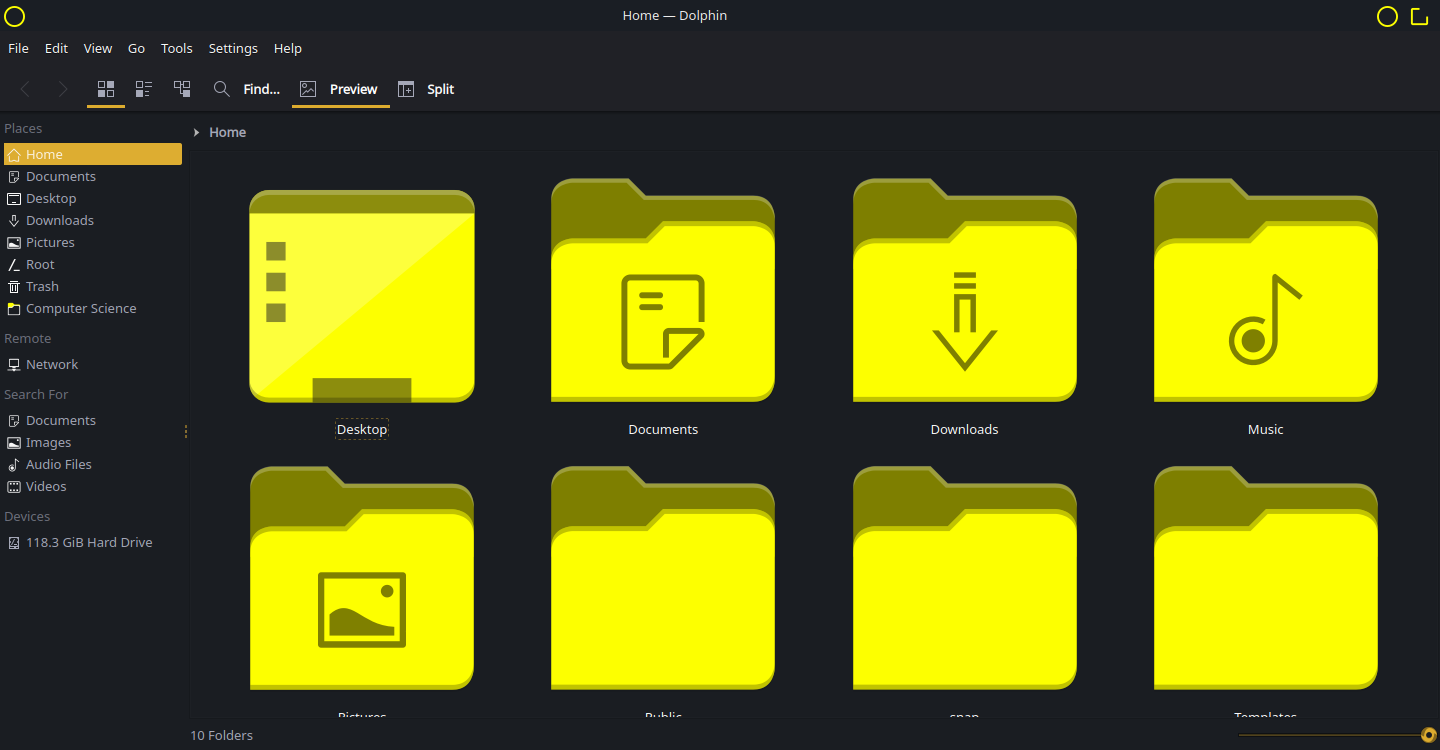Switch to Compact view mode
The height and width of the screenshot is (750, 1440).
pyautogui.click(x=144, y=89)
